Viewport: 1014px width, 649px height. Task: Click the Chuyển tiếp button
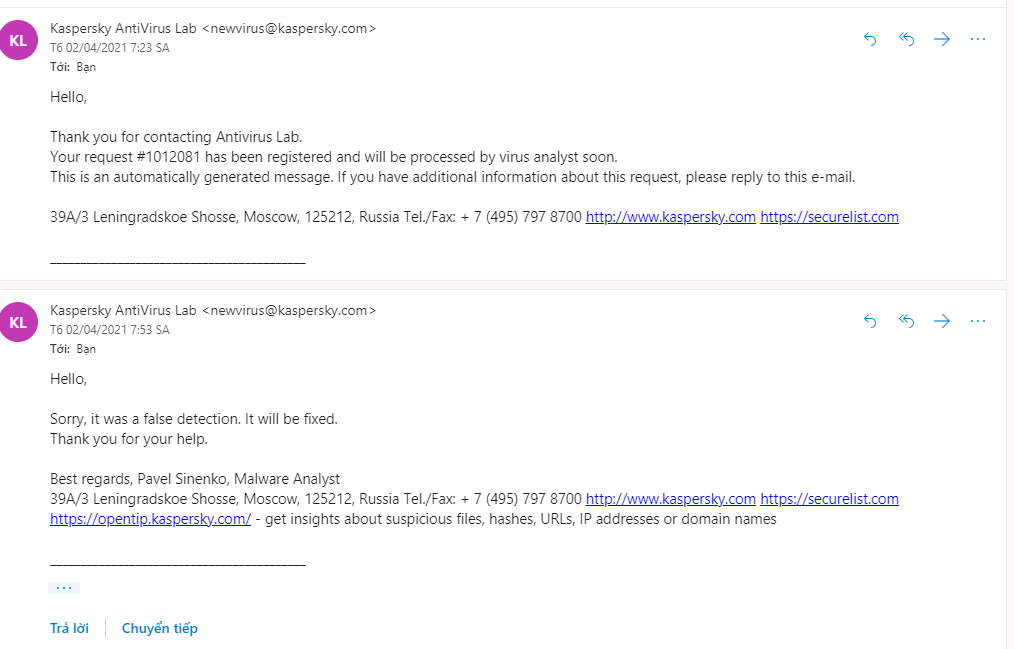[160, 628]
